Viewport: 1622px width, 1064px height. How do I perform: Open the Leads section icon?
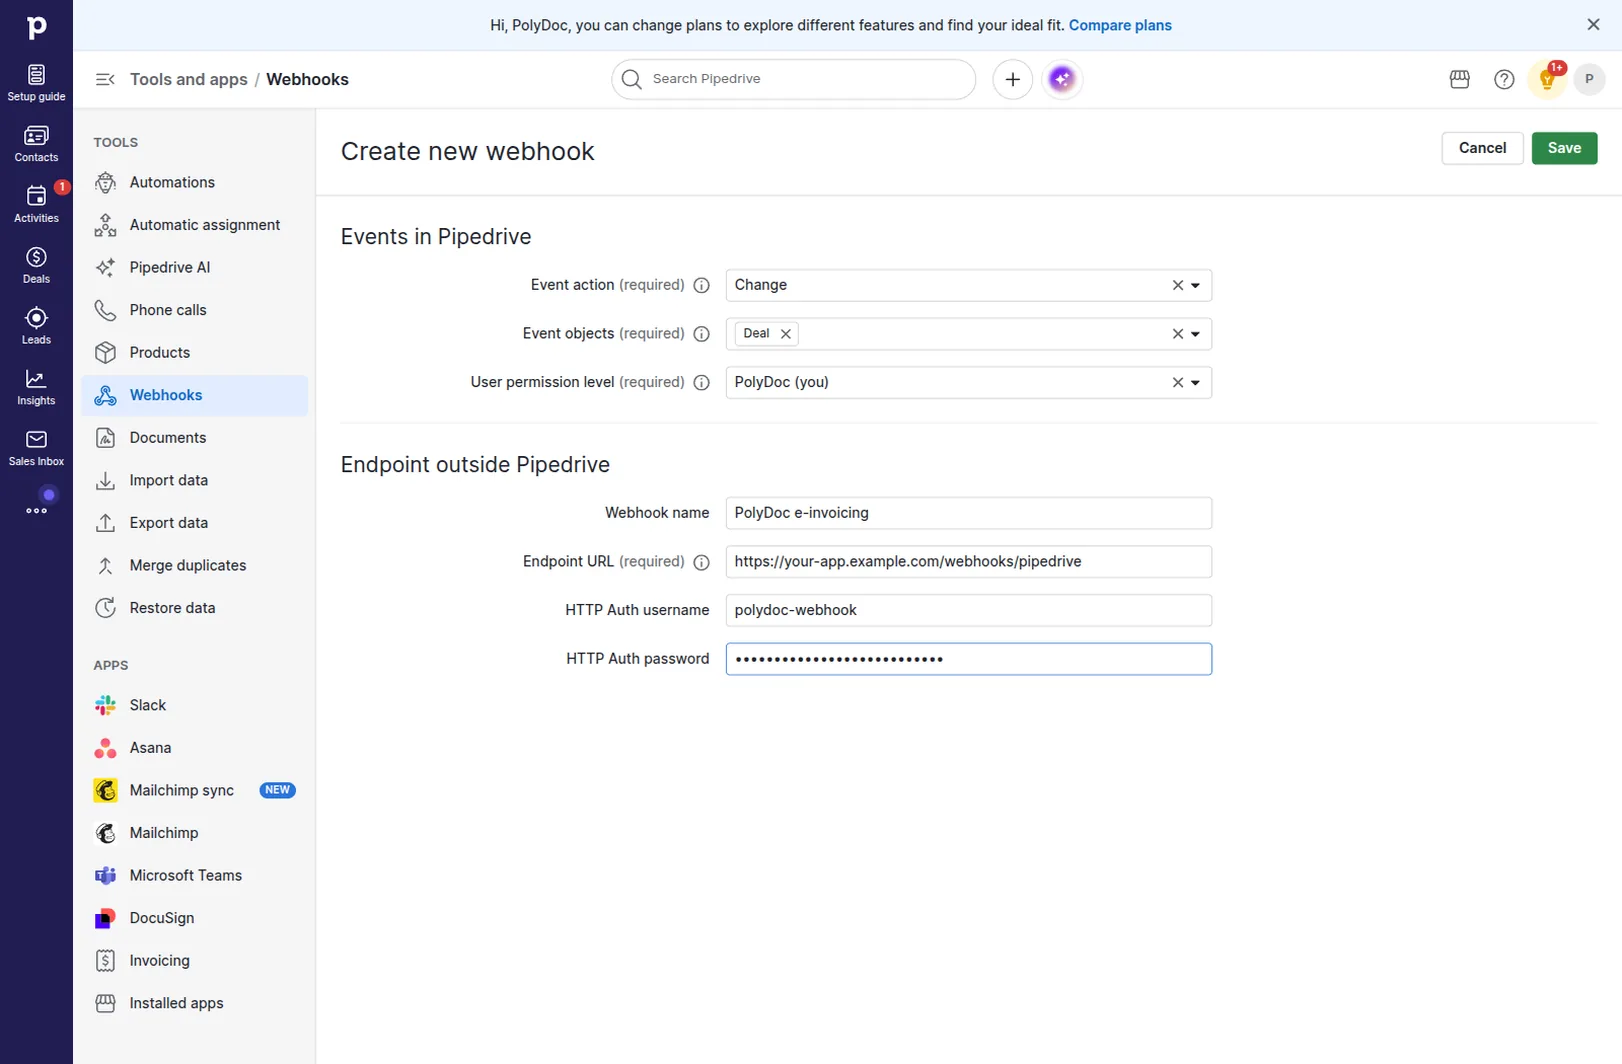(x=36, y=326)
